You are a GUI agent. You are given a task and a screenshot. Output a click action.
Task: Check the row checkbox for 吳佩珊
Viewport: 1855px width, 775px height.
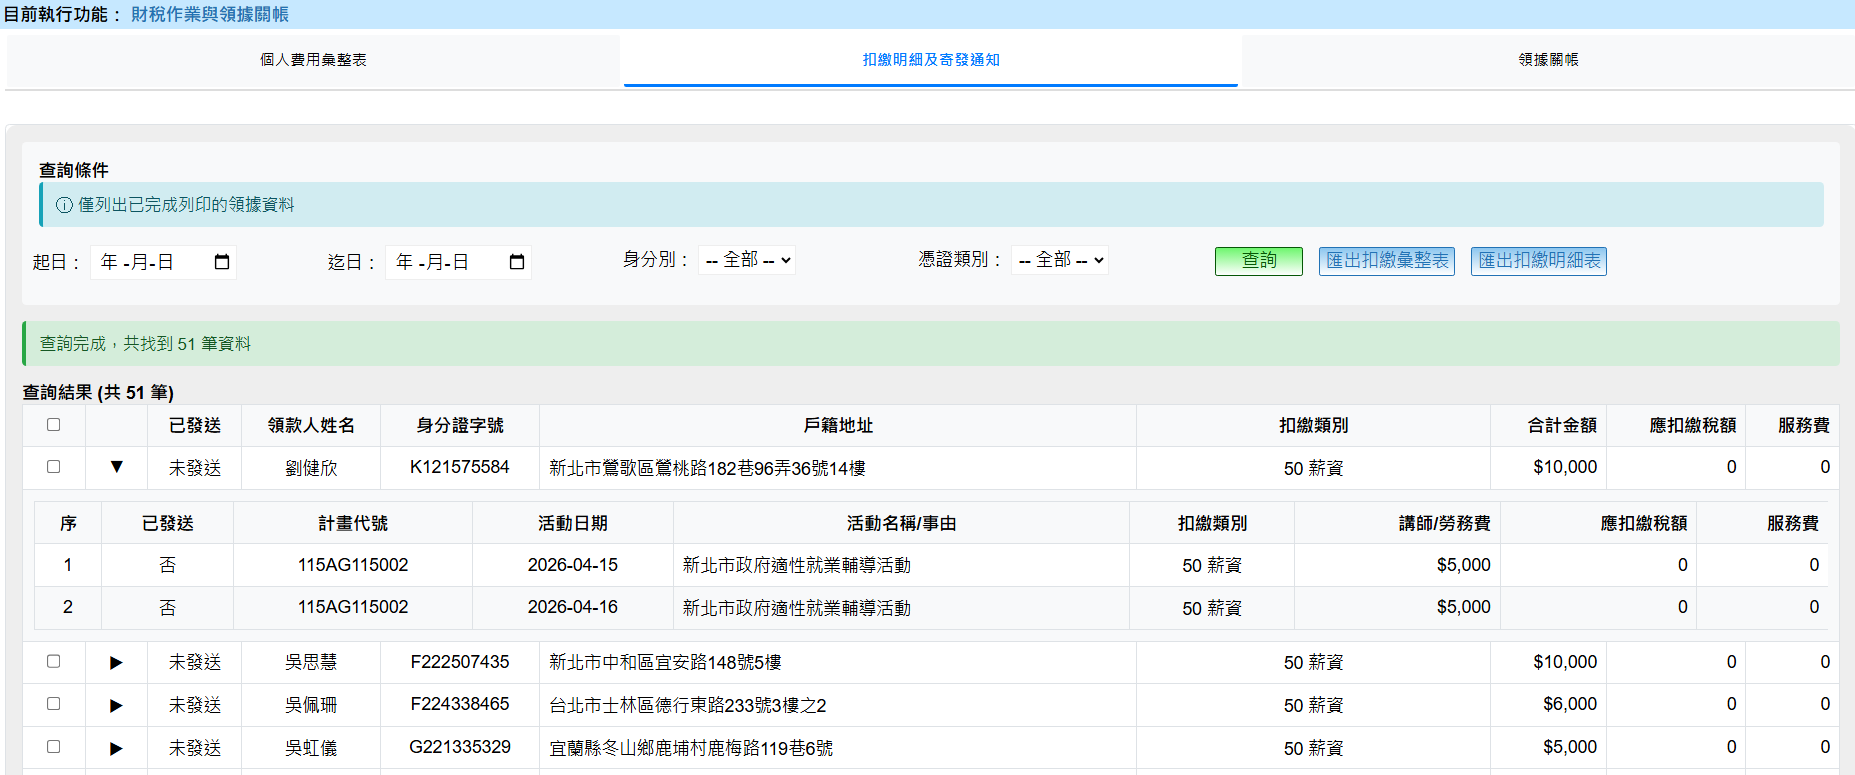pos(54,704)
